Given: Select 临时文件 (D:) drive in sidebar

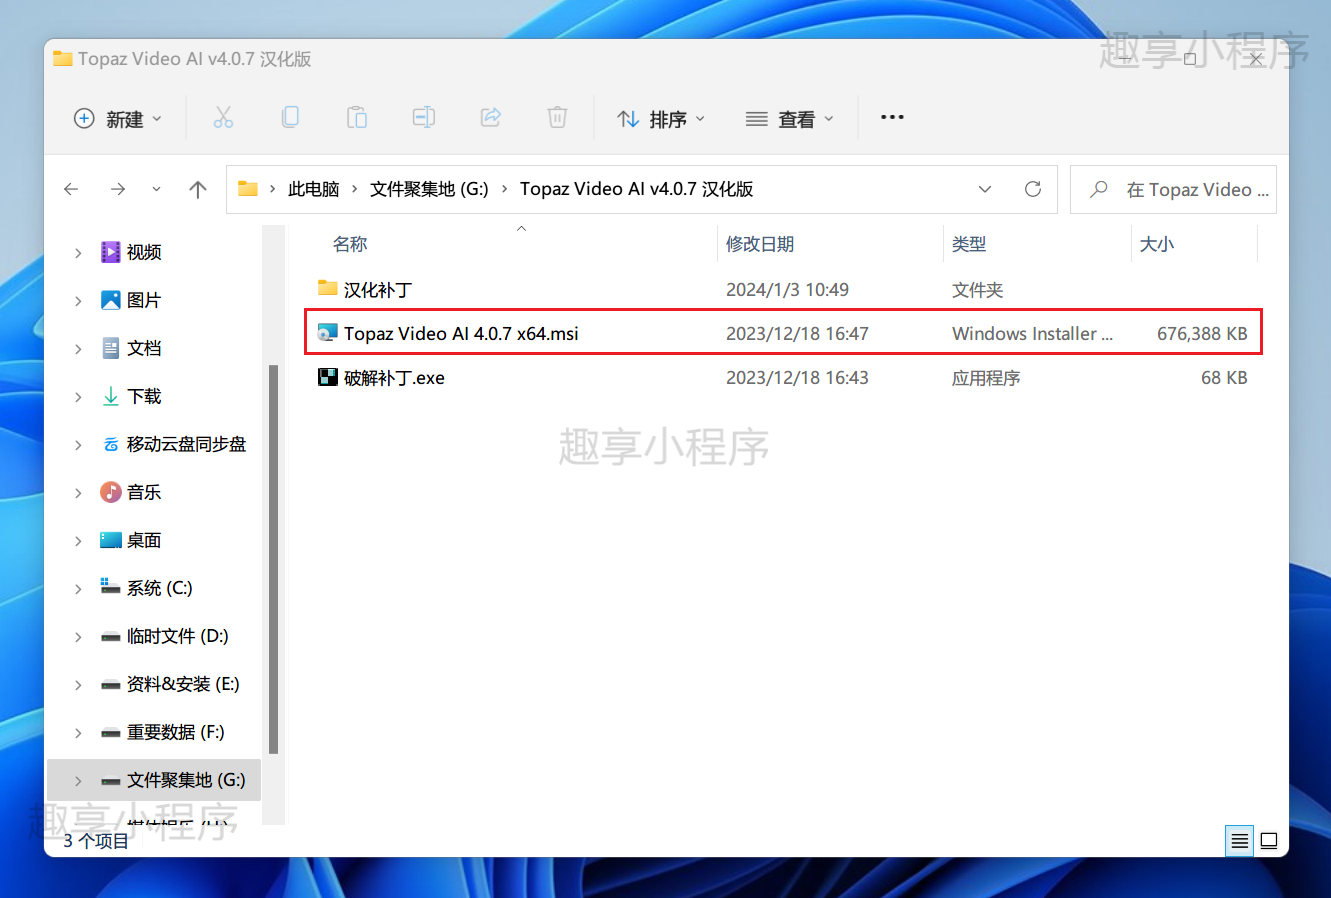Looking at the screenshot, I should (177, 636).
